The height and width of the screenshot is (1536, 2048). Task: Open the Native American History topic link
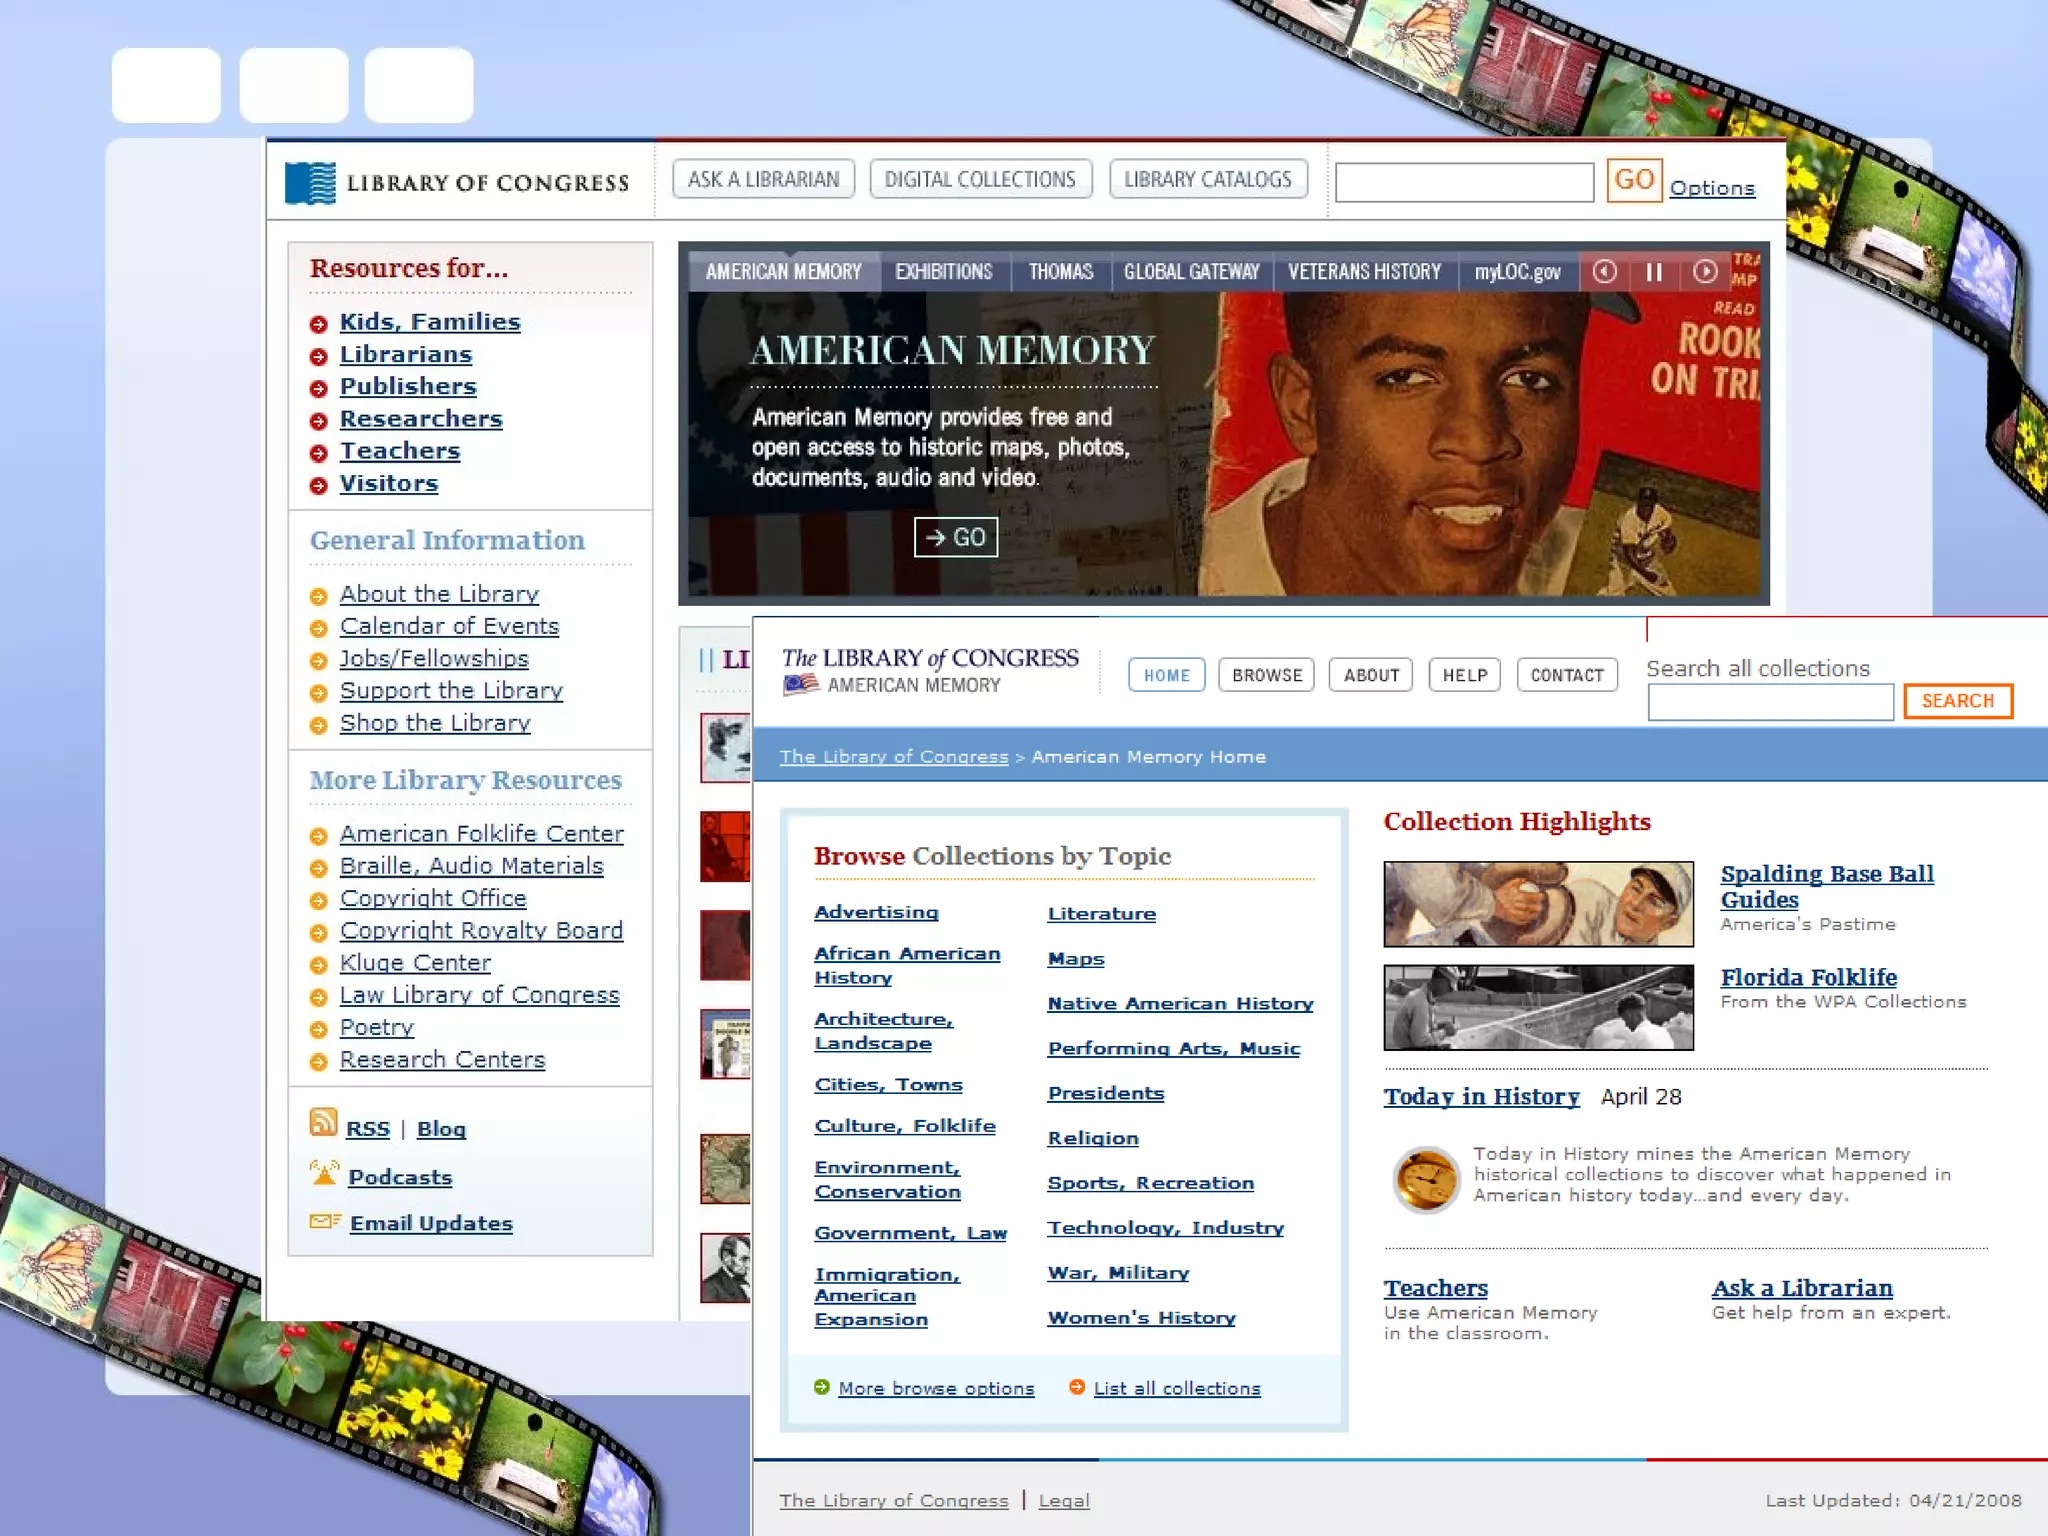1180,1003
